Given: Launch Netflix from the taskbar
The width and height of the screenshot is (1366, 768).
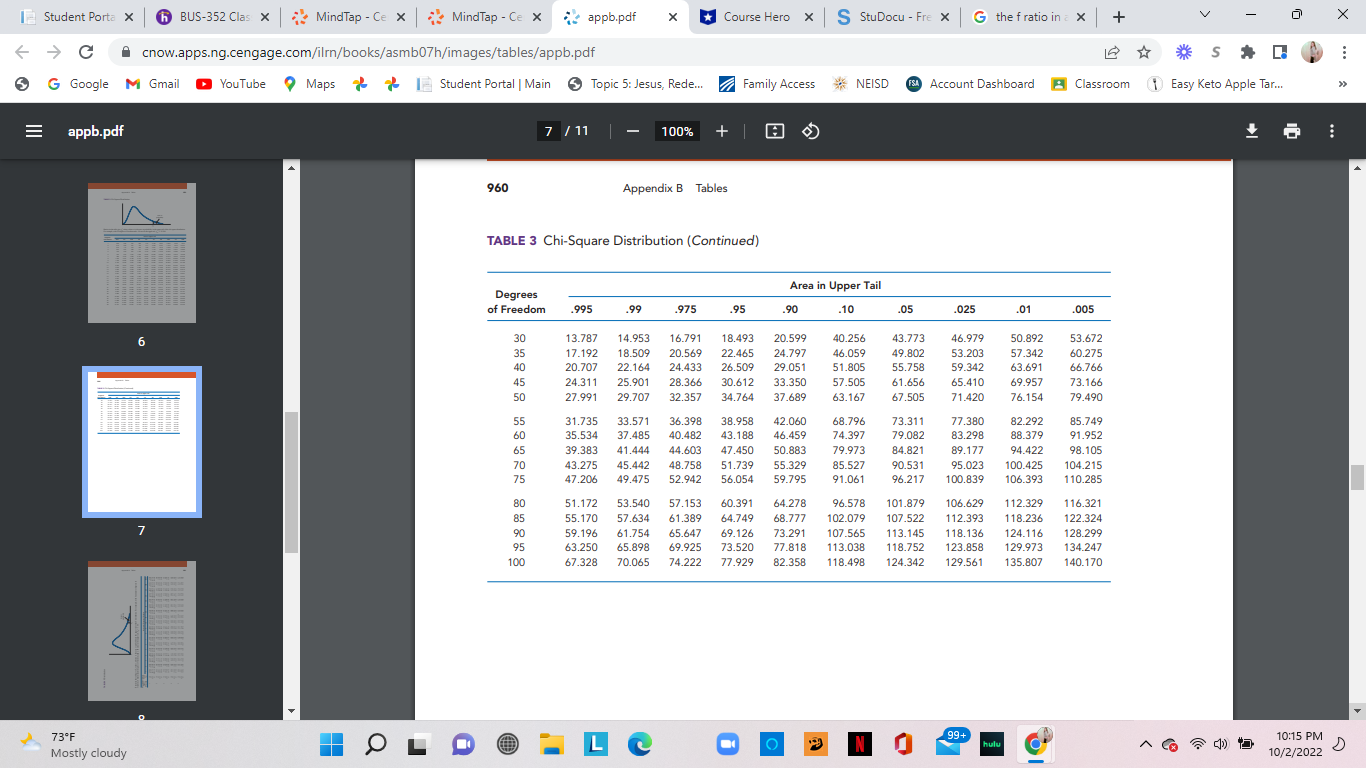Looking at the screenshot, I should coord(858,744).
